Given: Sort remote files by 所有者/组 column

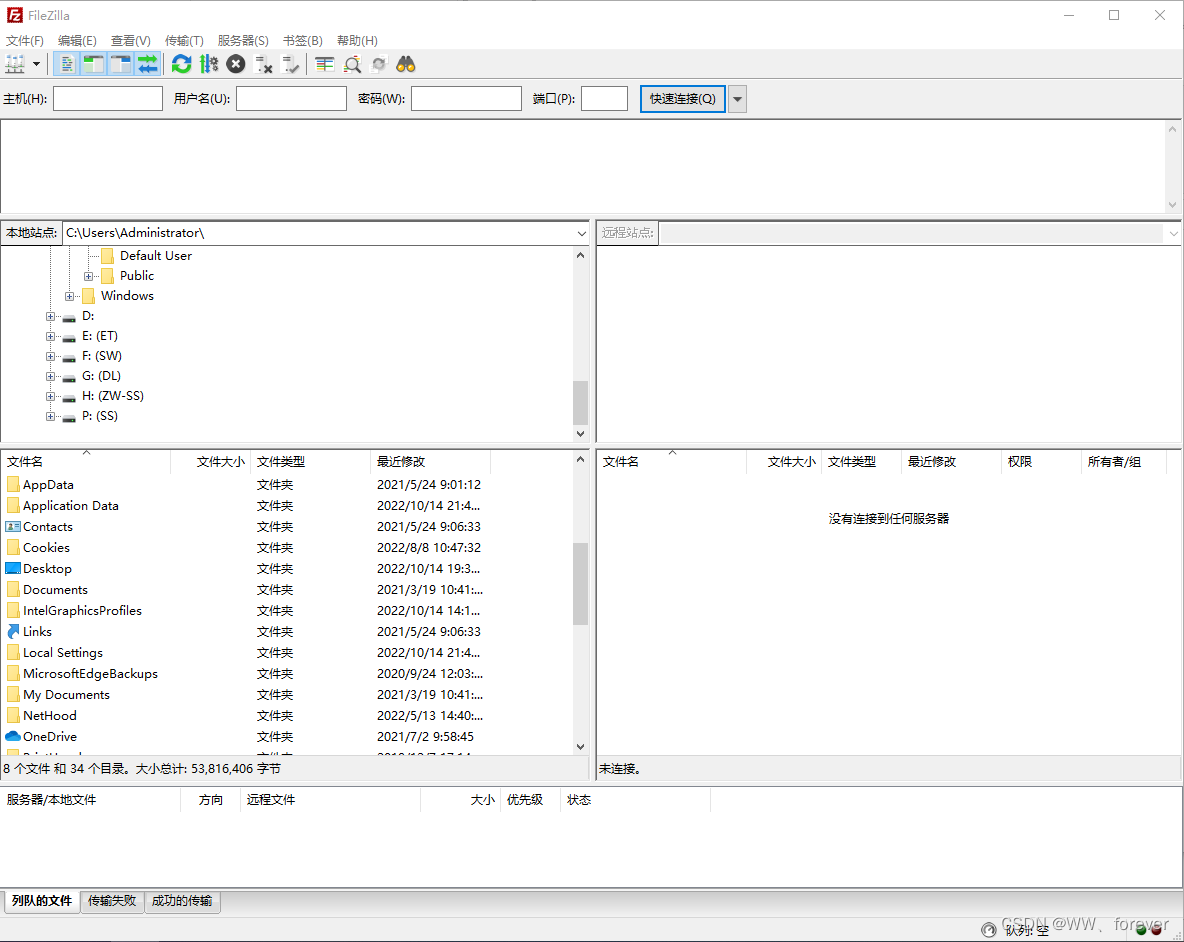Looking at the screenshot, I should tap(1124, 462).
